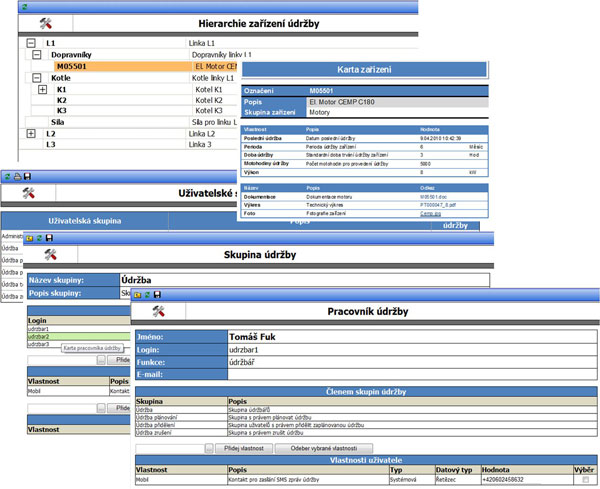Click tools icon beside Hierarchie zařízení údržby title

pyautogui.click(x=46, y=23)
